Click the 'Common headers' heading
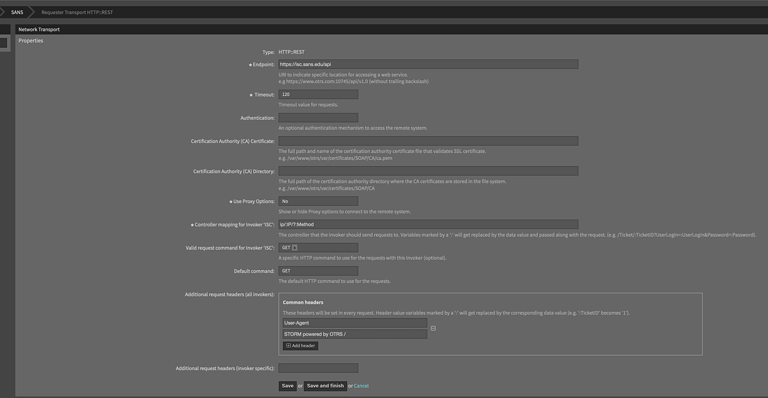This screenshot has height=398, width=768. coord(303,303)
